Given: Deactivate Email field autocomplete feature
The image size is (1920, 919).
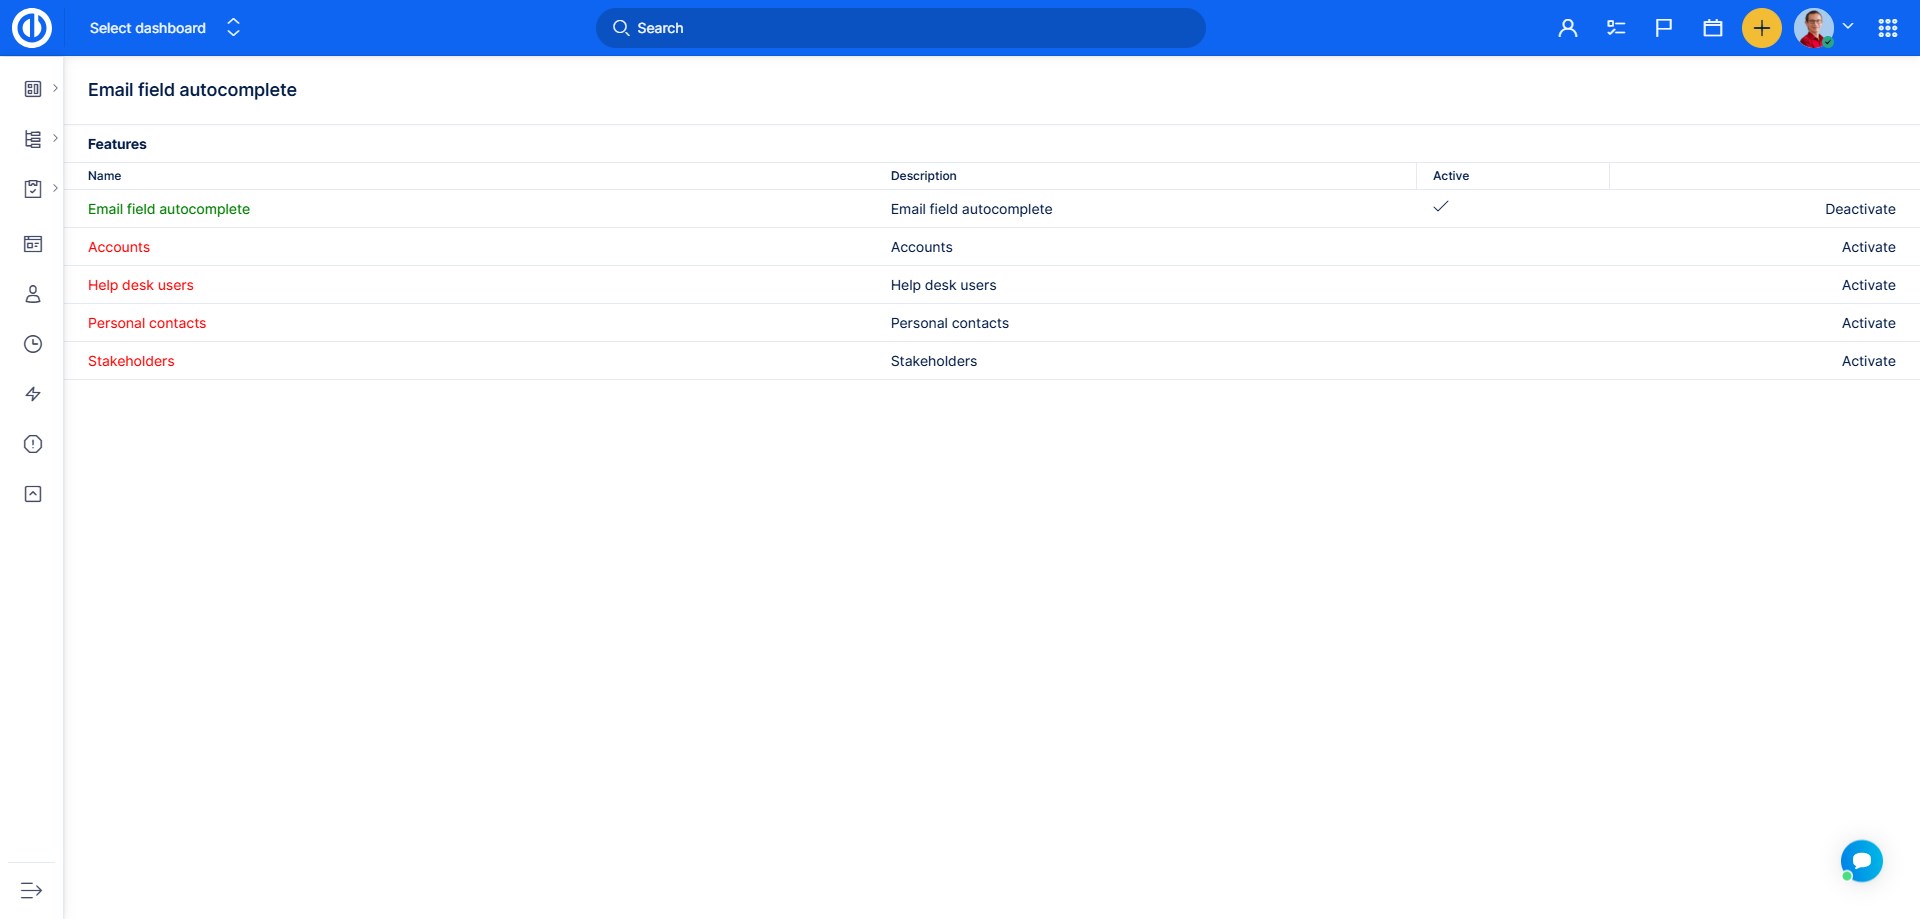Looking at the screenshot, I should pyautogui.click(x=1860, y=209).
